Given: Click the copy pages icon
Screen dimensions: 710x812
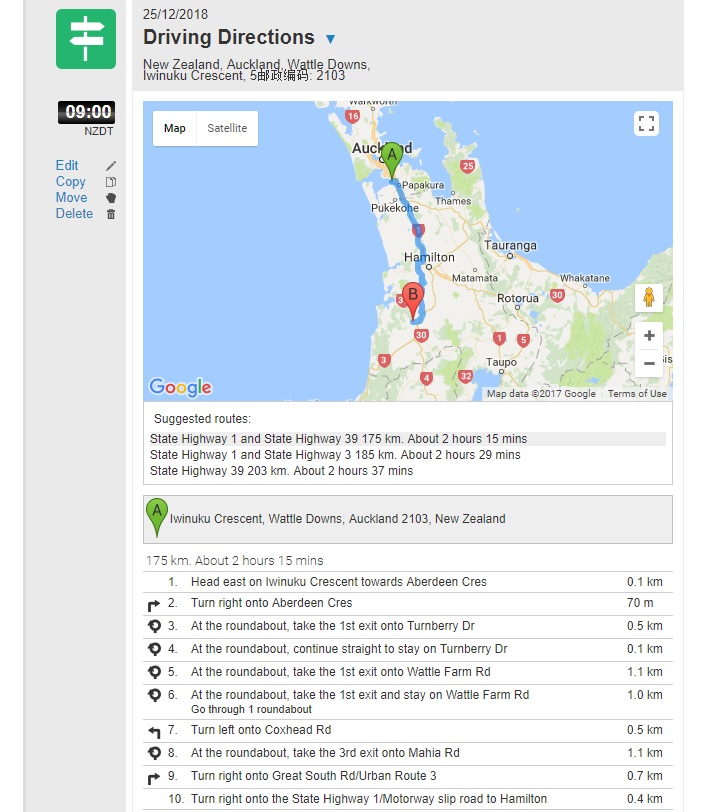Looking at the screenshot, I should coord(111,182).
